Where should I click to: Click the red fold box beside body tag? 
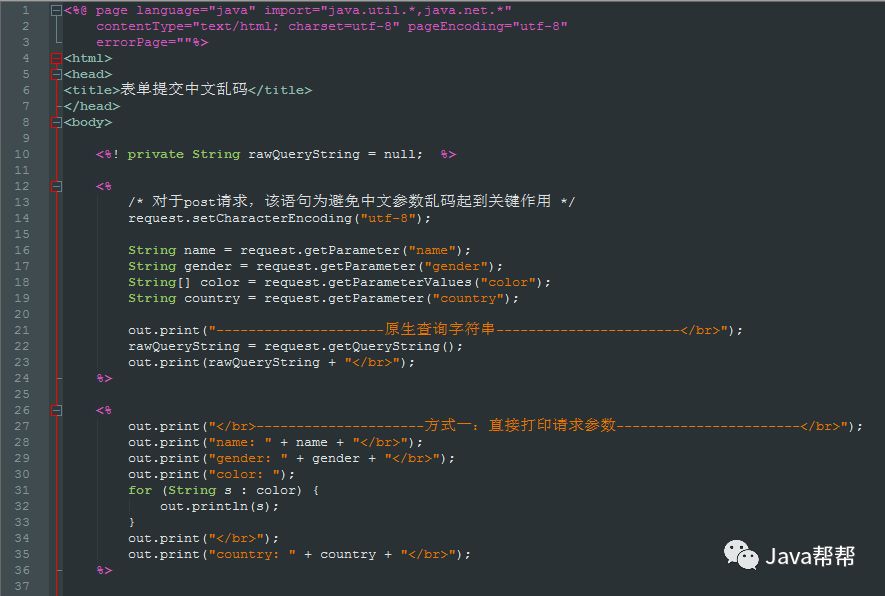57,121
